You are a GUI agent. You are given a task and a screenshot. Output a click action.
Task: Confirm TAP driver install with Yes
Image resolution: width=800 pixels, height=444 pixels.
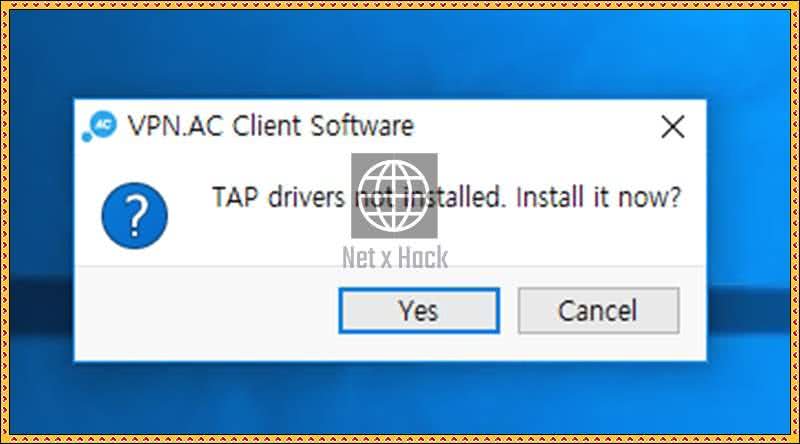pos(419,311)
